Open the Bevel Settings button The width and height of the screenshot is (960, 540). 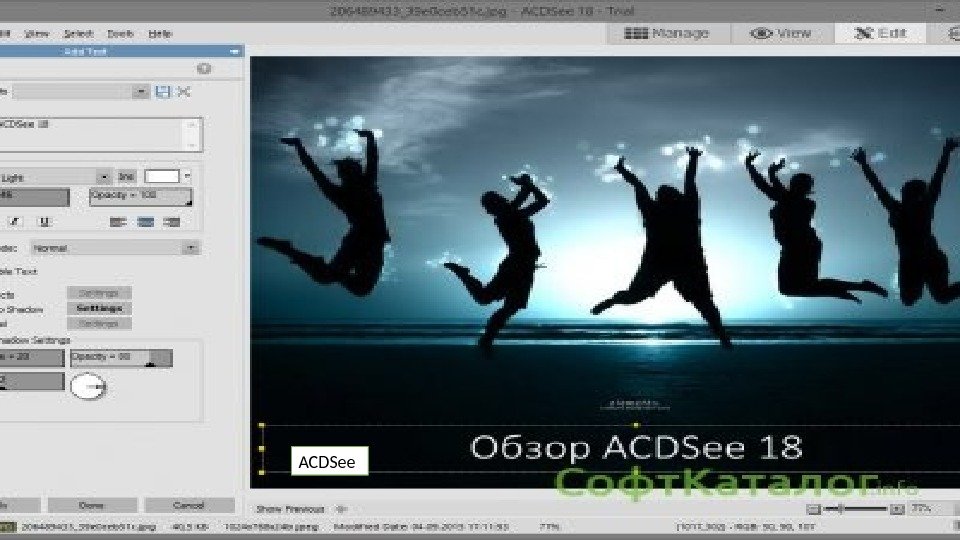[99, 323]
